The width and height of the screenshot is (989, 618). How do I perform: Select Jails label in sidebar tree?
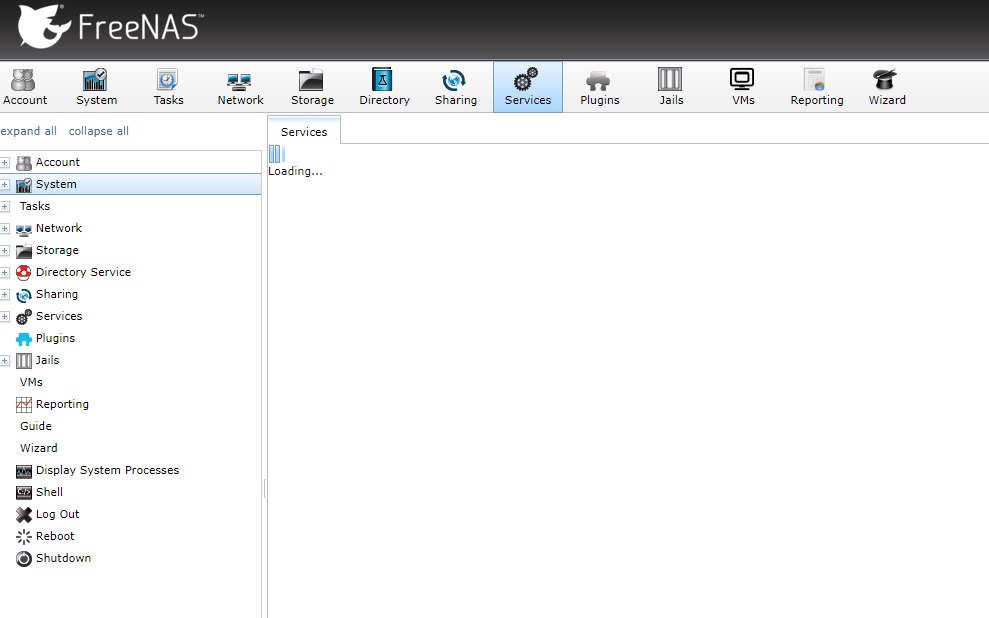pyautogui.click(x=47, y=361)
